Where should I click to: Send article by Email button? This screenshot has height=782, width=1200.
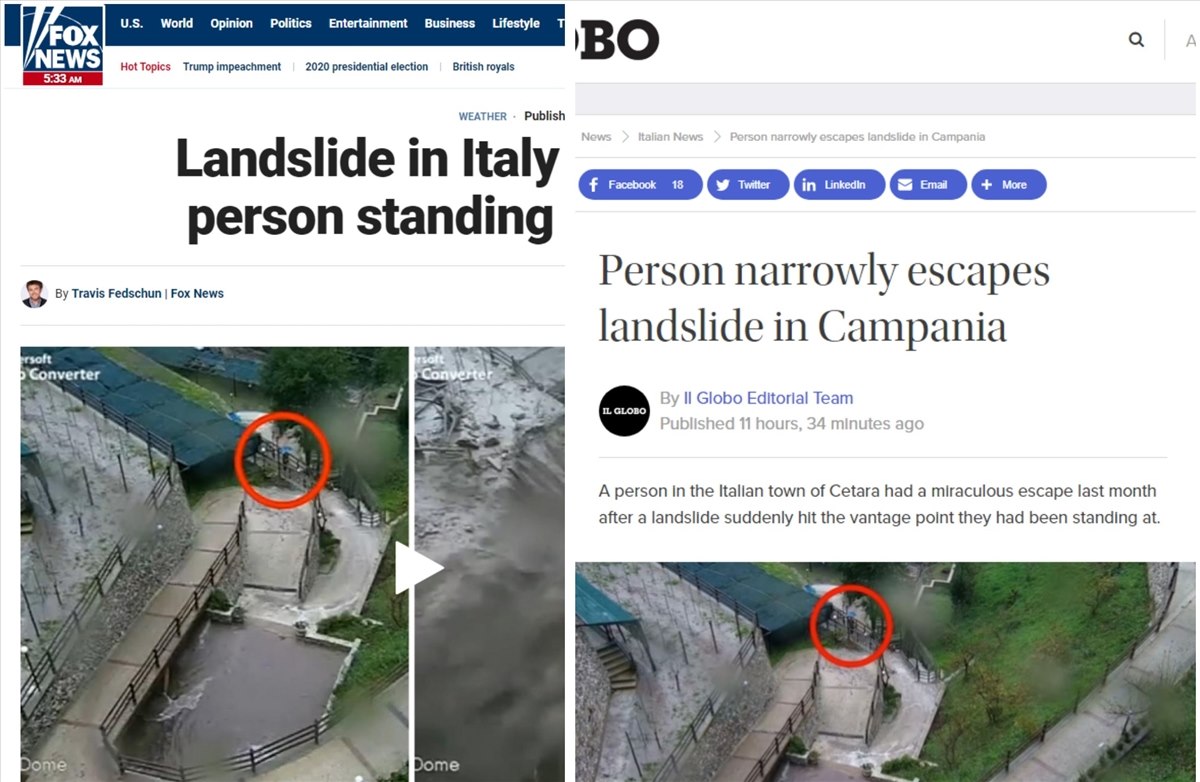[x=928, y=185]
